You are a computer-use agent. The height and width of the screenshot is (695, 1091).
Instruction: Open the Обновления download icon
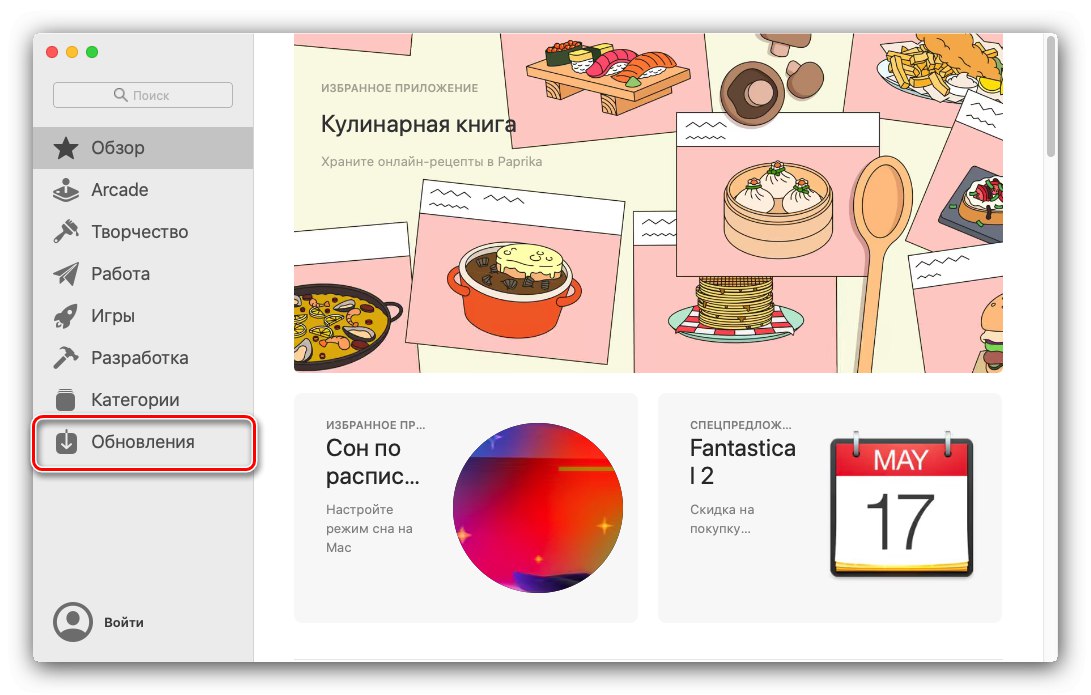(66, 441)
